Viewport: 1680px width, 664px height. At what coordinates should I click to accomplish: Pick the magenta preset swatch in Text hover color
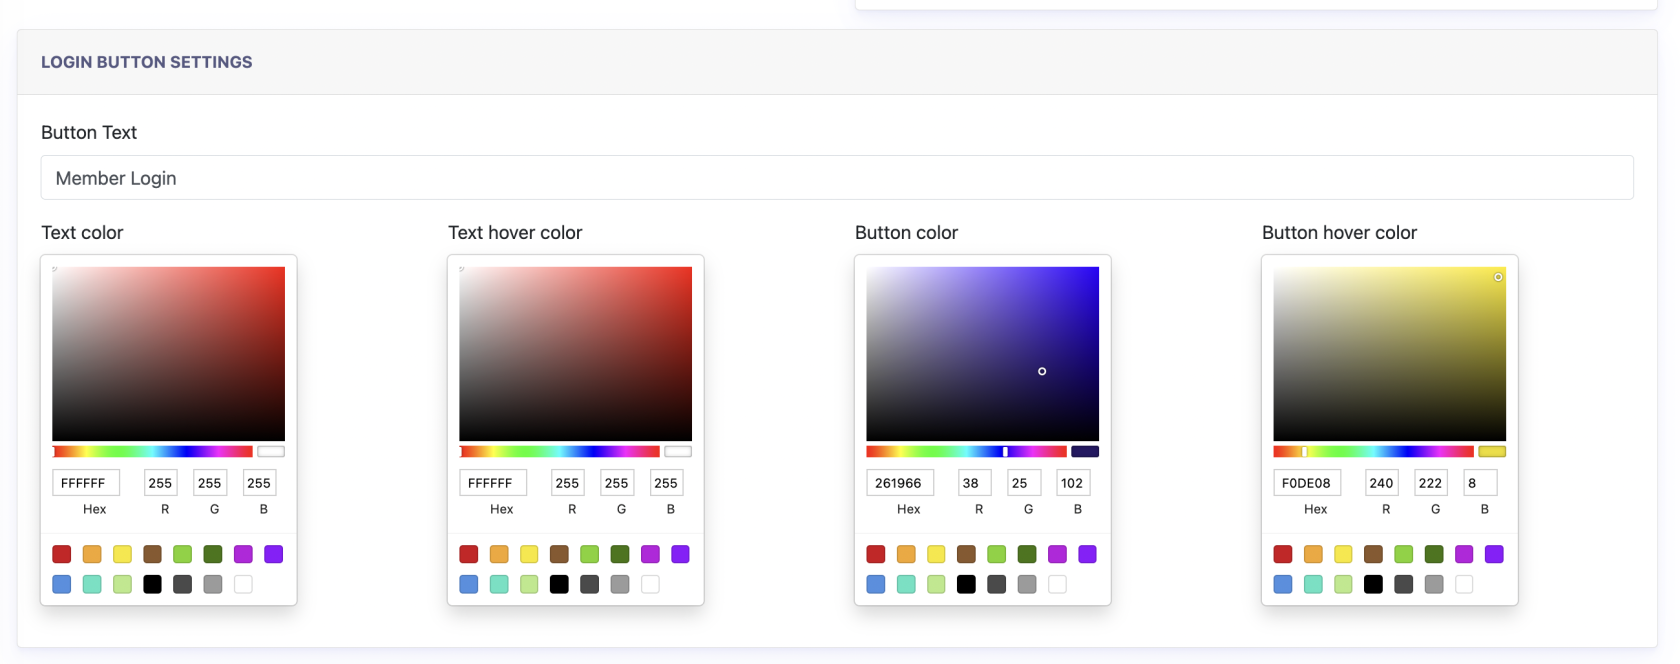point(650,554)
